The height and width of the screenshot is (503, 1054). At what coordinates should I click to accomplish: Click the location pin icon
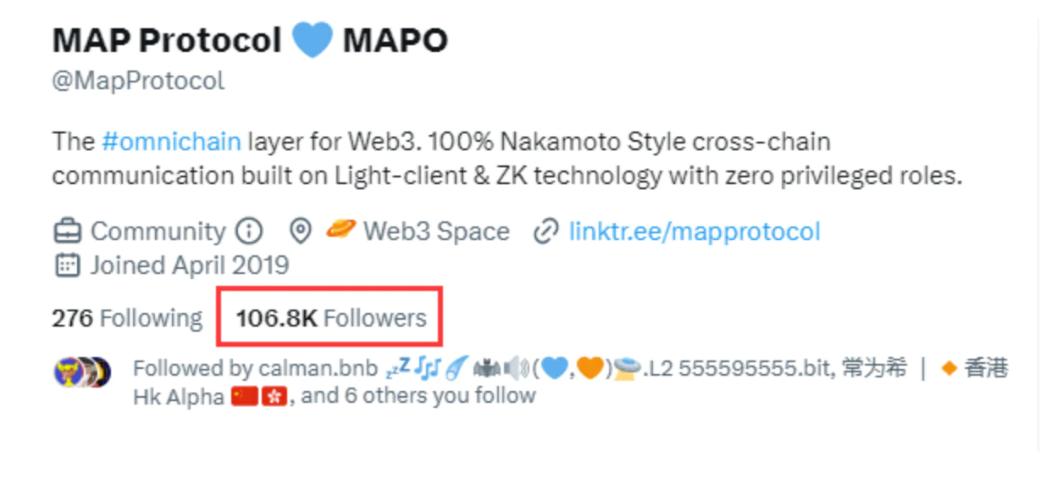point(300,232)
